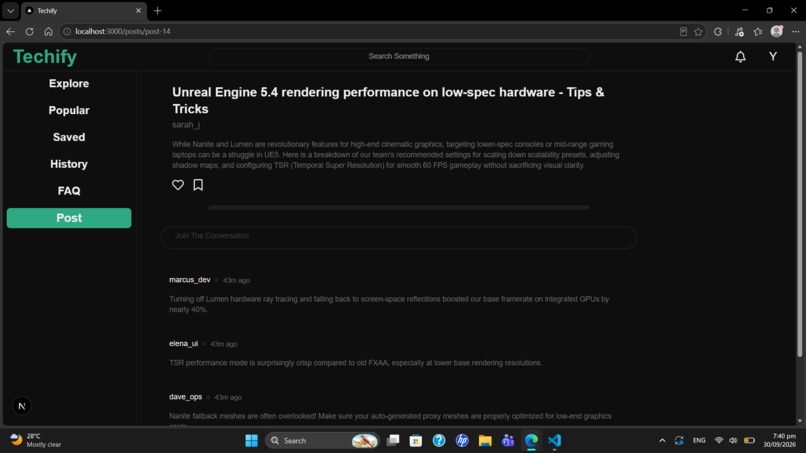Like the post with the heart icon
This screenshot has width=806, height=453.
(x=178, y=185)
